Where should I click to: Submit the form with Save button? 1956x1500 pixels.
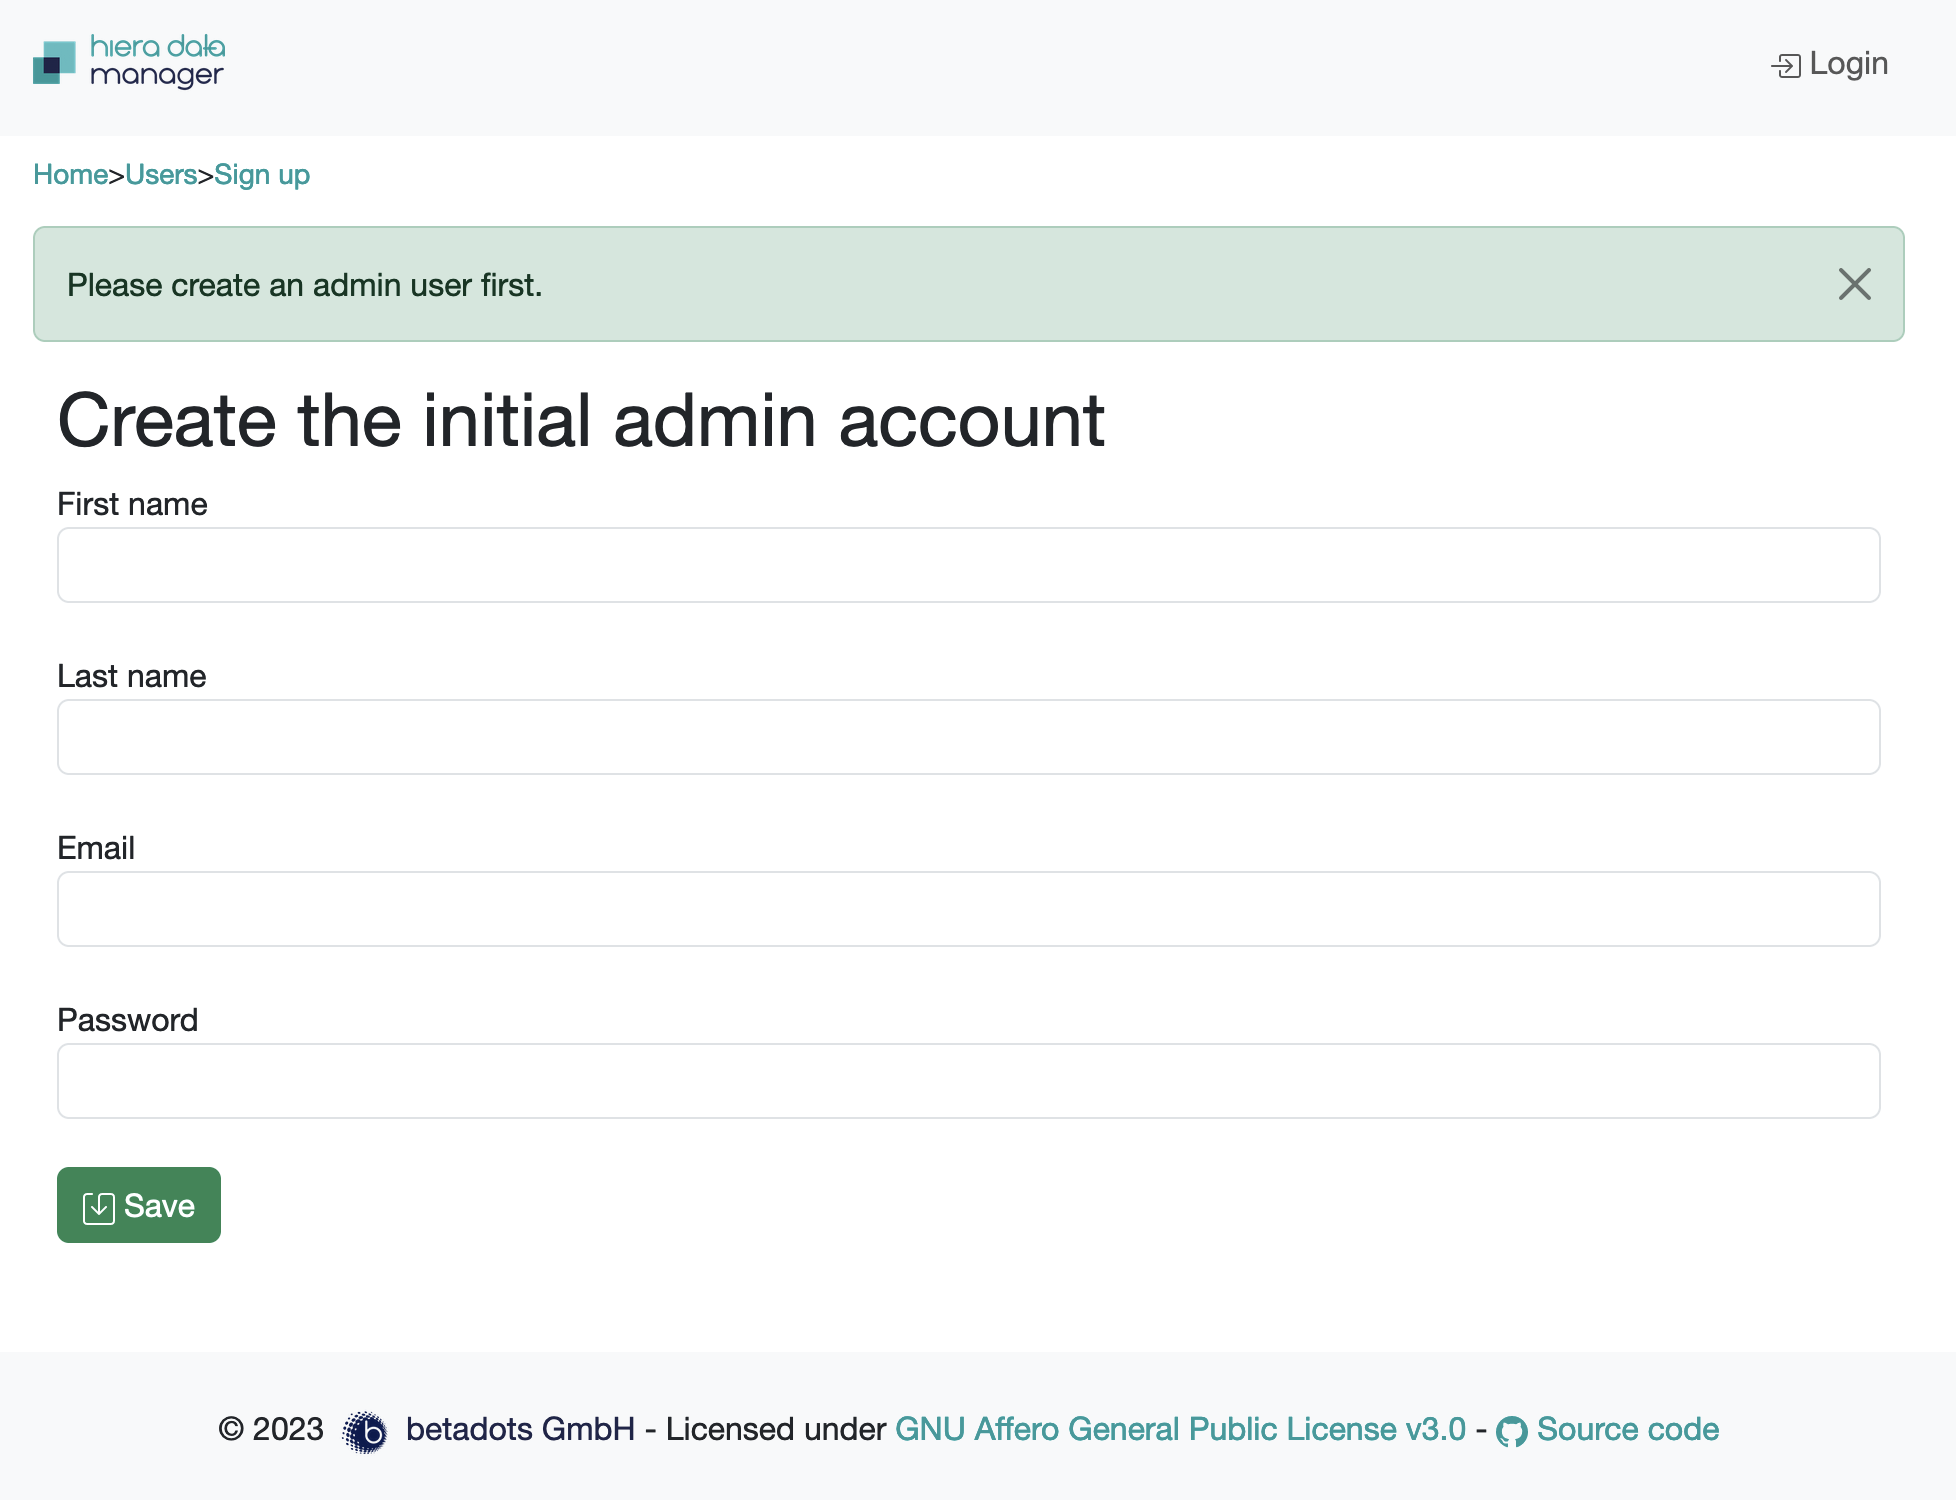tap(139, 1205)
